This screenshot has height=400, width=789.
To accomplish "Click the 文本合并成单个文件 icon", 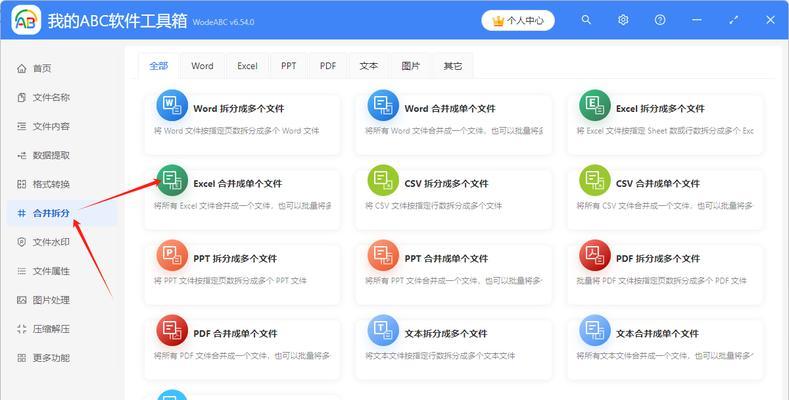I will tap(595, 330).
